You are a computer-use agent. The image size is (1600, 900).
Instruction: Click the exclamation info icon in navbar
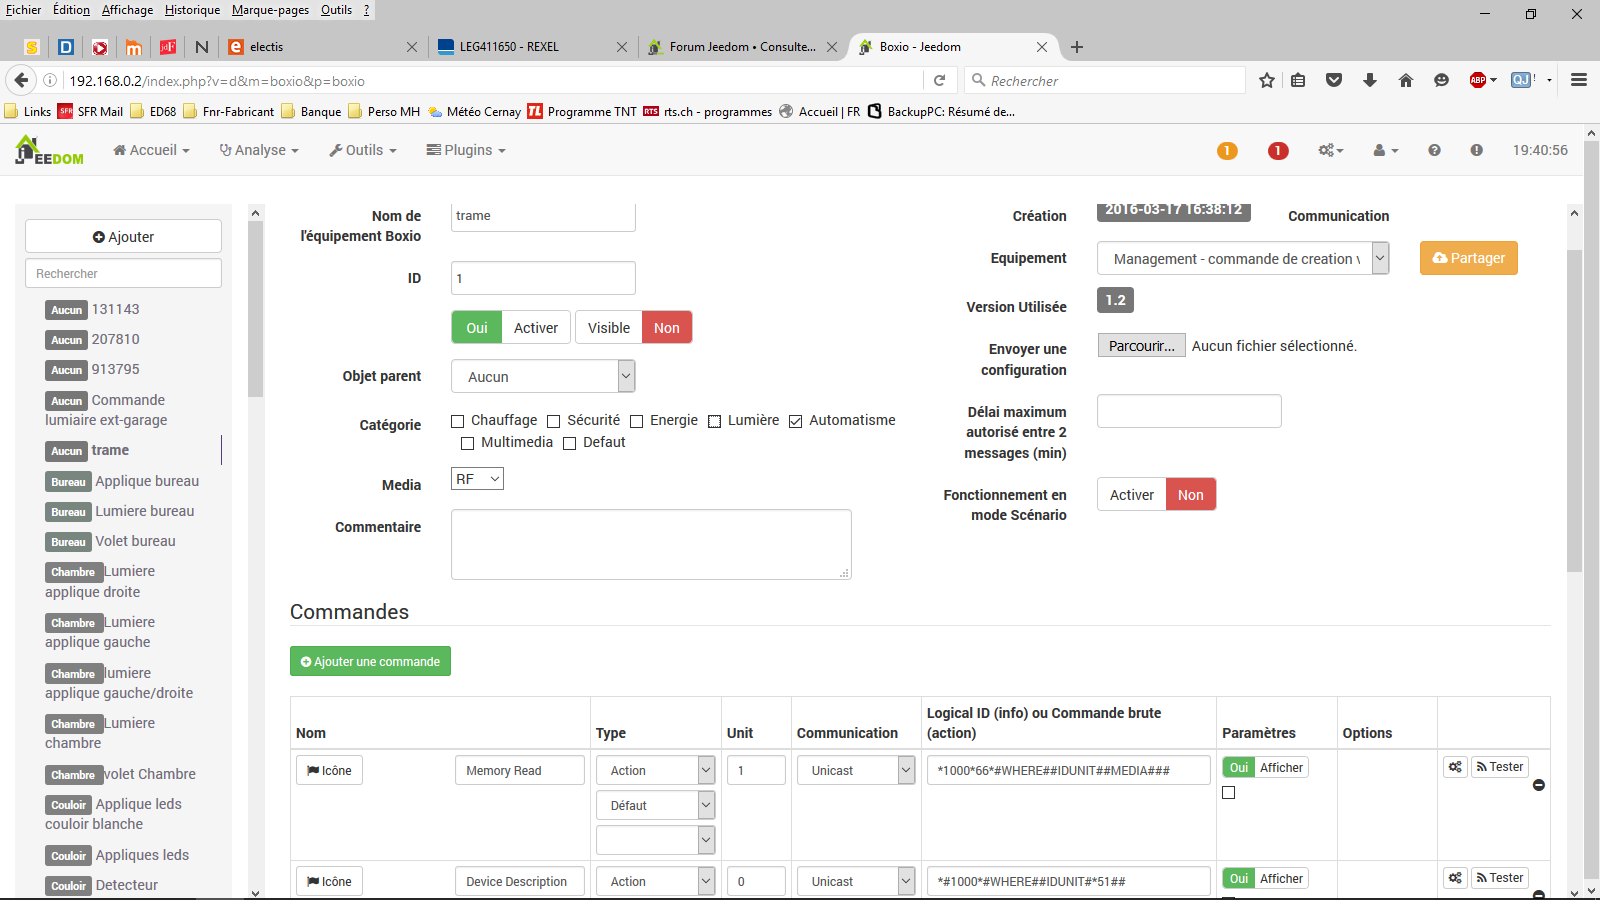(x=1476, y=150)
